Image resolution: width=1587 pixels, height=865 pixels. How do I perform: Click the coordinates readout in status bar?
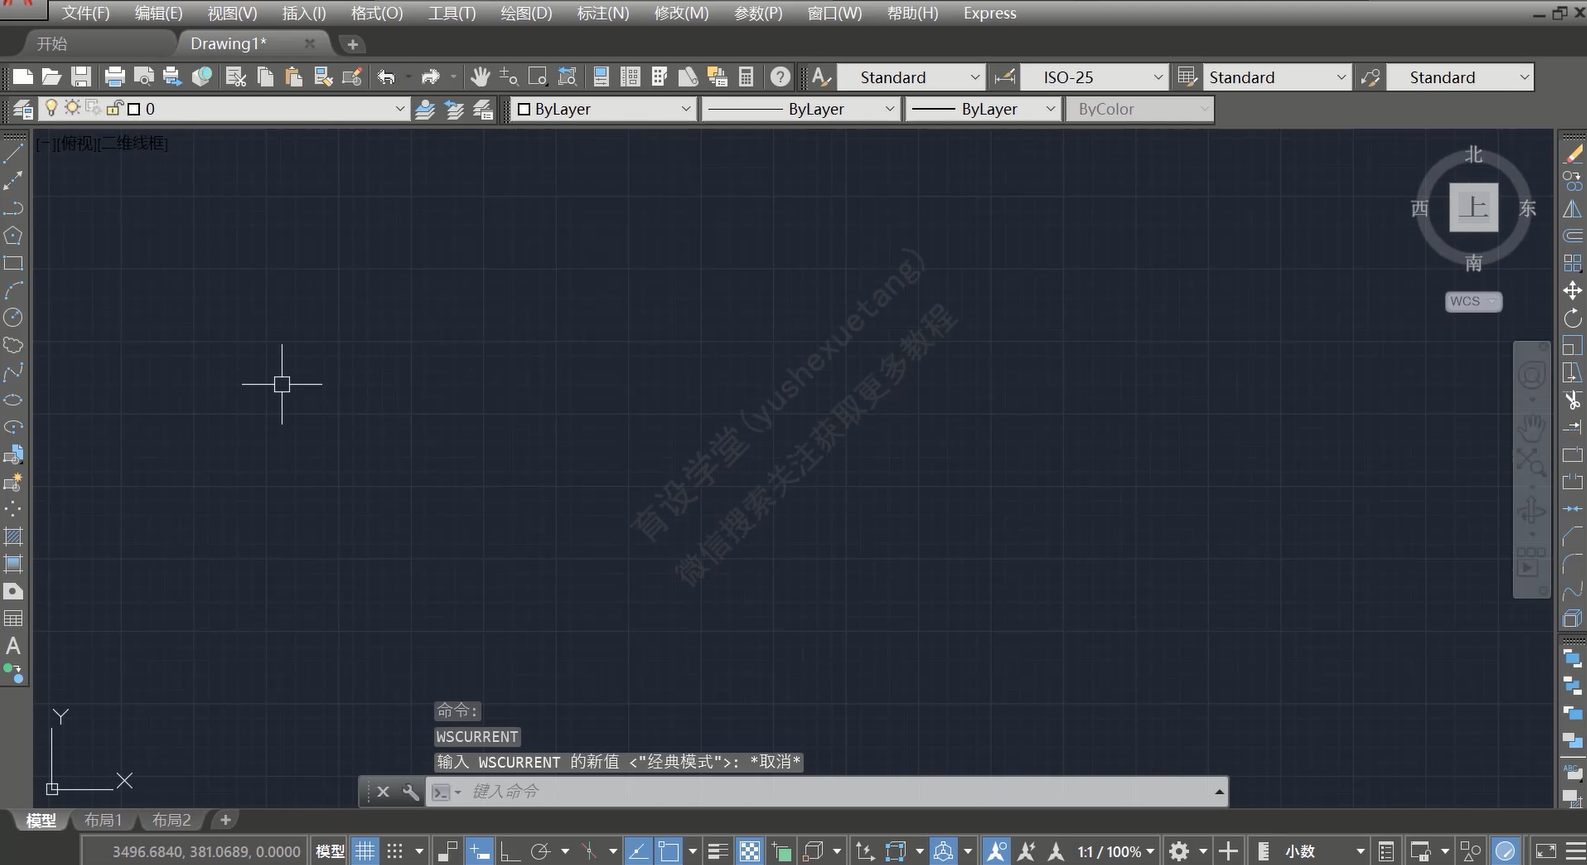click(206, 851)
